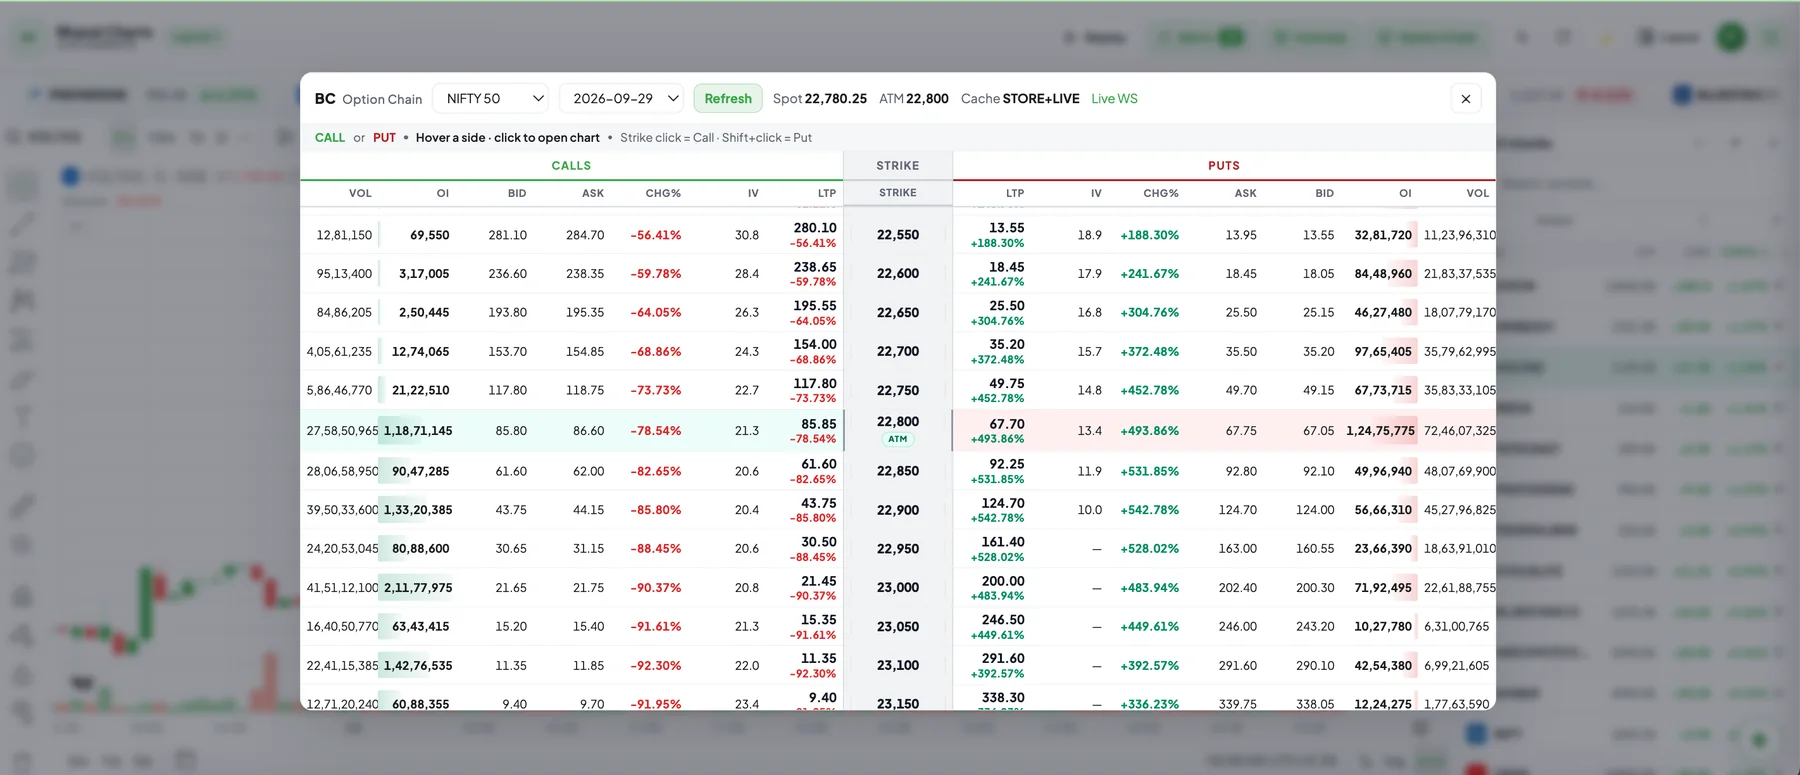The height and width of the screenshot is (775, 1800).
Task: Select strike 22,850
Action: [x=898, y=471]
